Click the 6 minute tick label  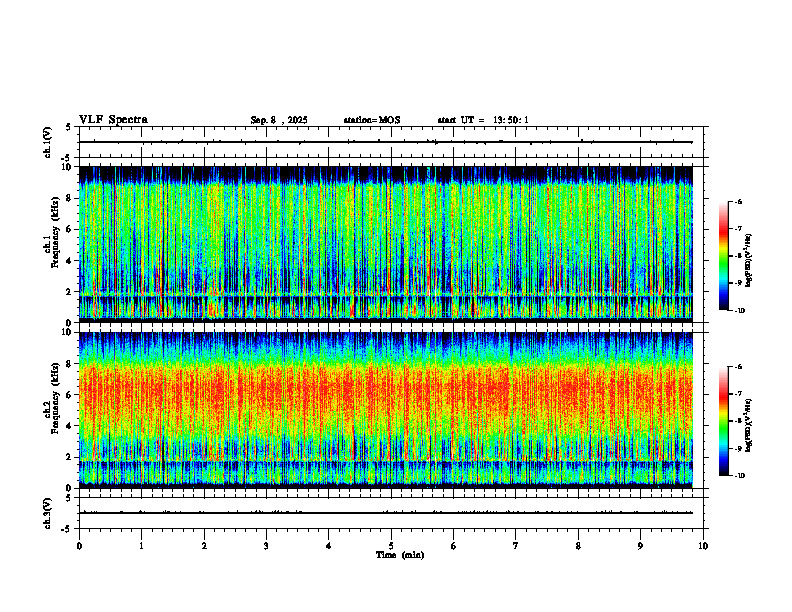pos(454,546)
